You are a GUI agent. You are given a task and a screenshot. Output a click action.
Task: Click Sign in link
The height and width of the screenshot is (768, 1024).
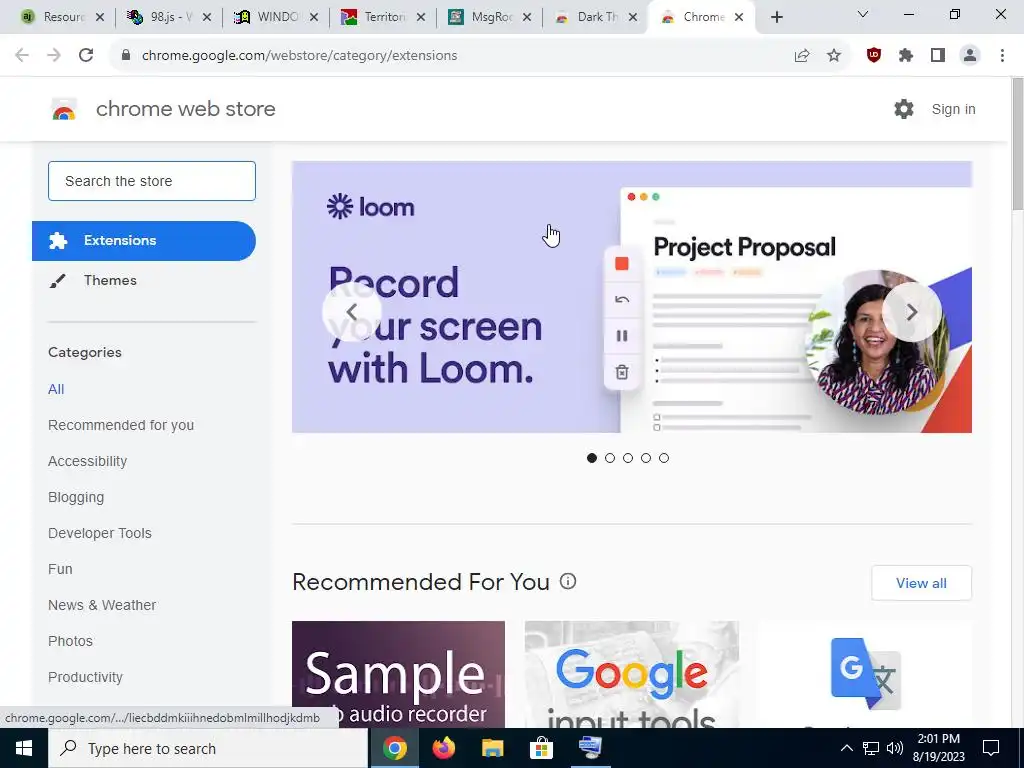click(x=953, y=109)
